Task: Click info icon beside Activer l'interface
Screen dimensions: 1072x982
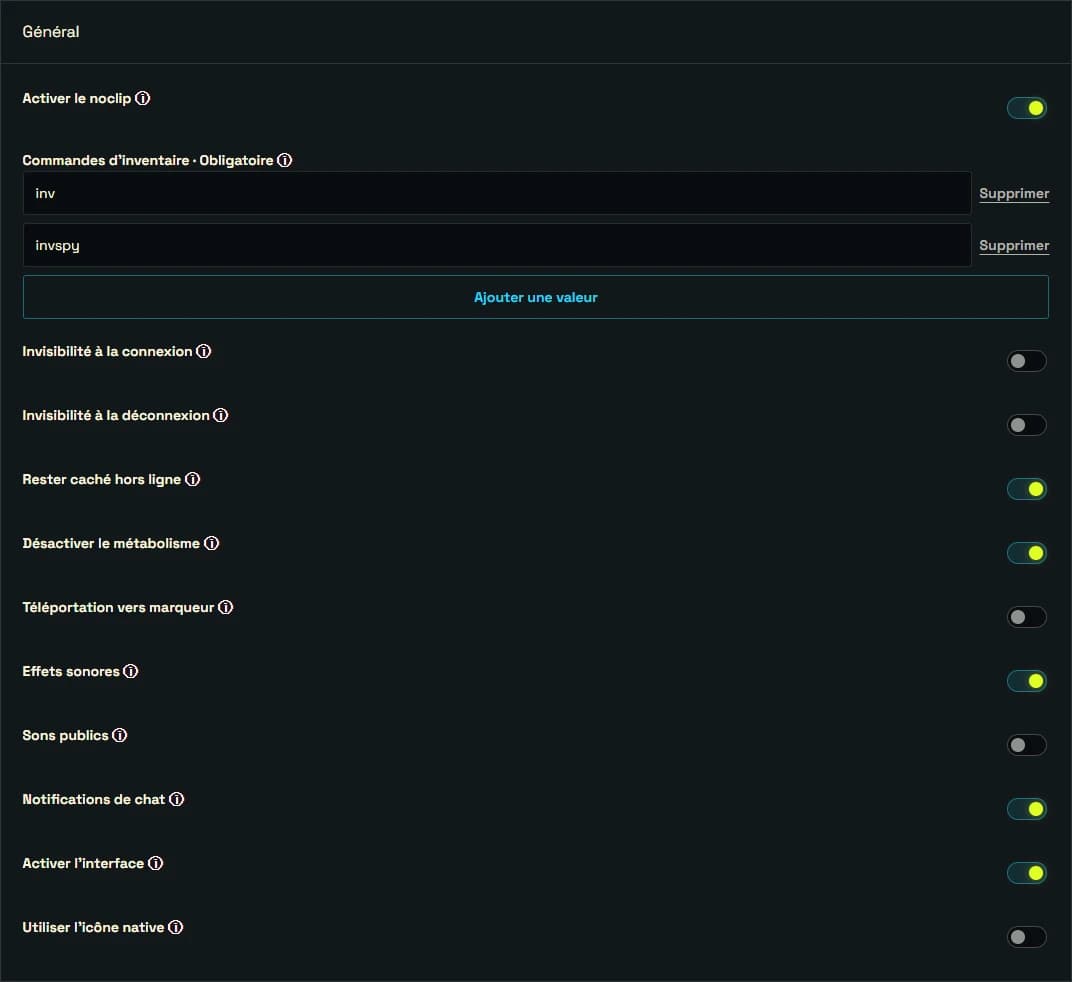Action: pyautogui.click(x=156, y=863)
